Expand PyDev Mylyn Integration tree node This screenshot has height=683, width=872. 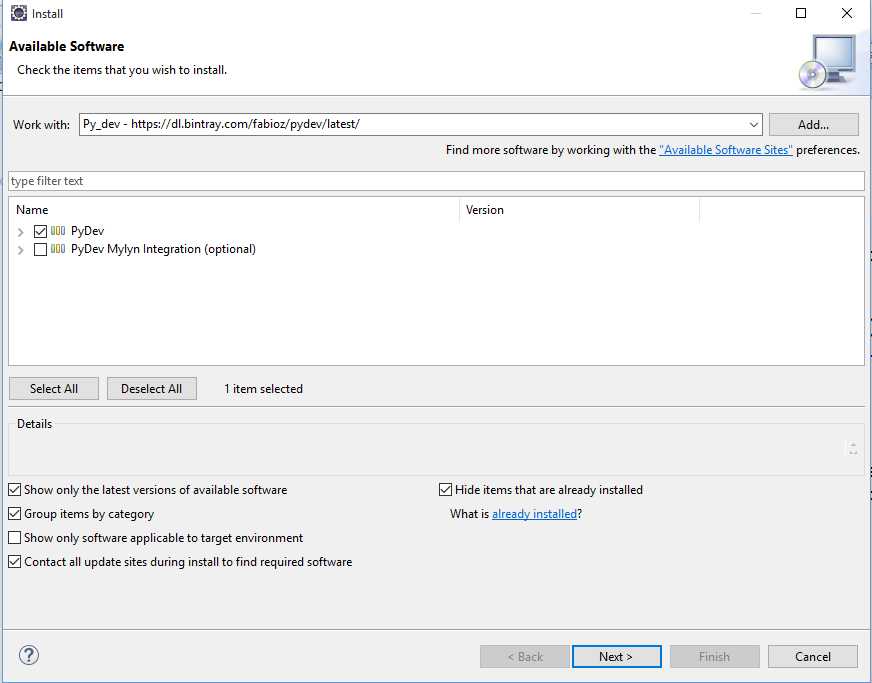21,250
